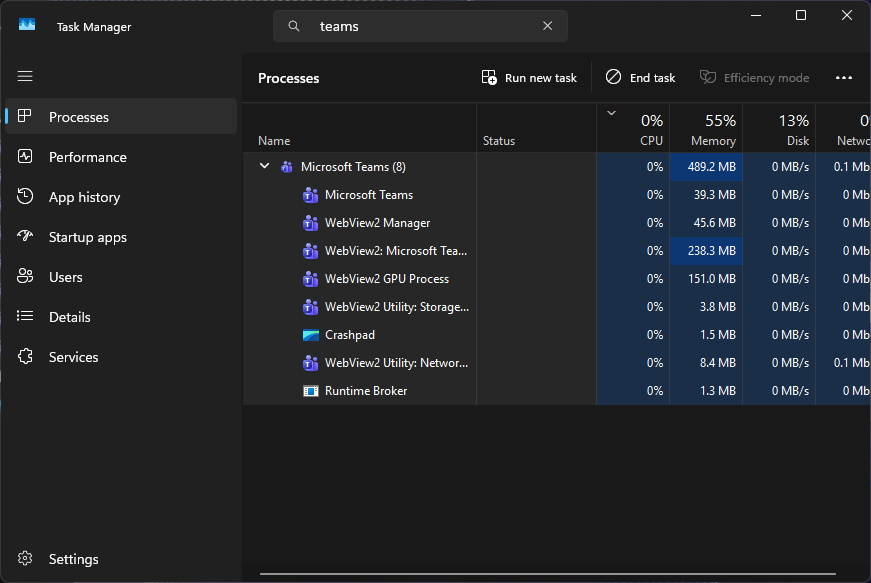Collapse the Microsoft Teams process group
Image resolution: width=871 pixels, height=583 pixels.
(264, 166)
